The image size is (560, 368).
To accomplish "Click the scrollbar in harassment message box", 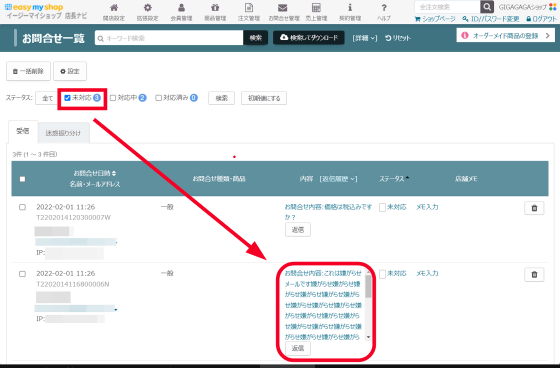I will pos(368,286).
